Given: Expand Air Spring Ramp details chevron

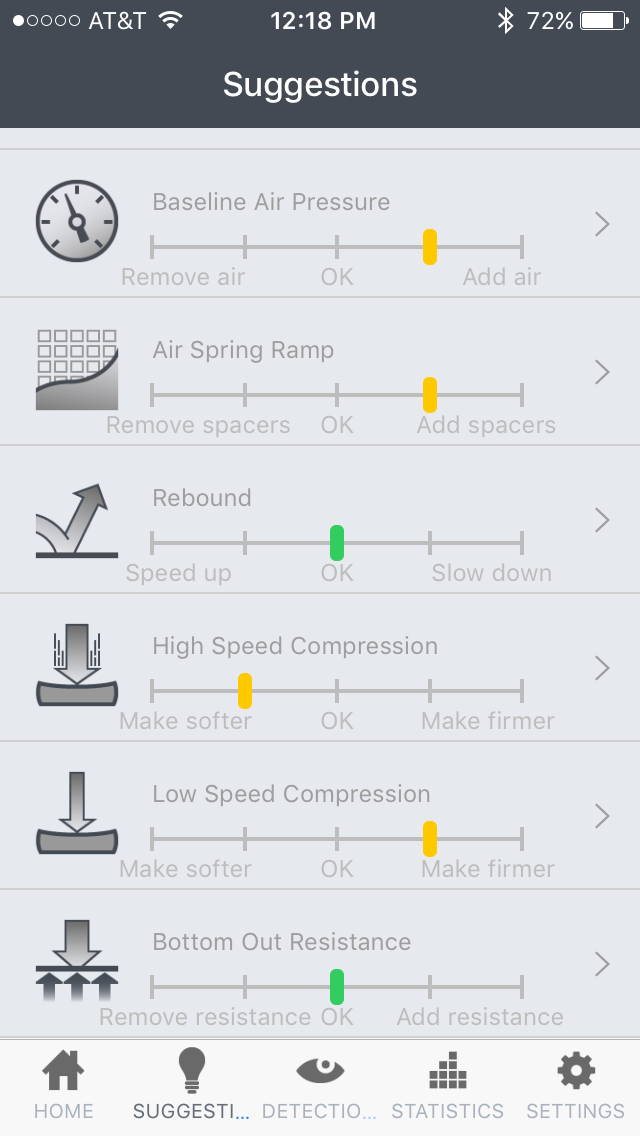Looking at the screenshot, I should tap(601, 372).
